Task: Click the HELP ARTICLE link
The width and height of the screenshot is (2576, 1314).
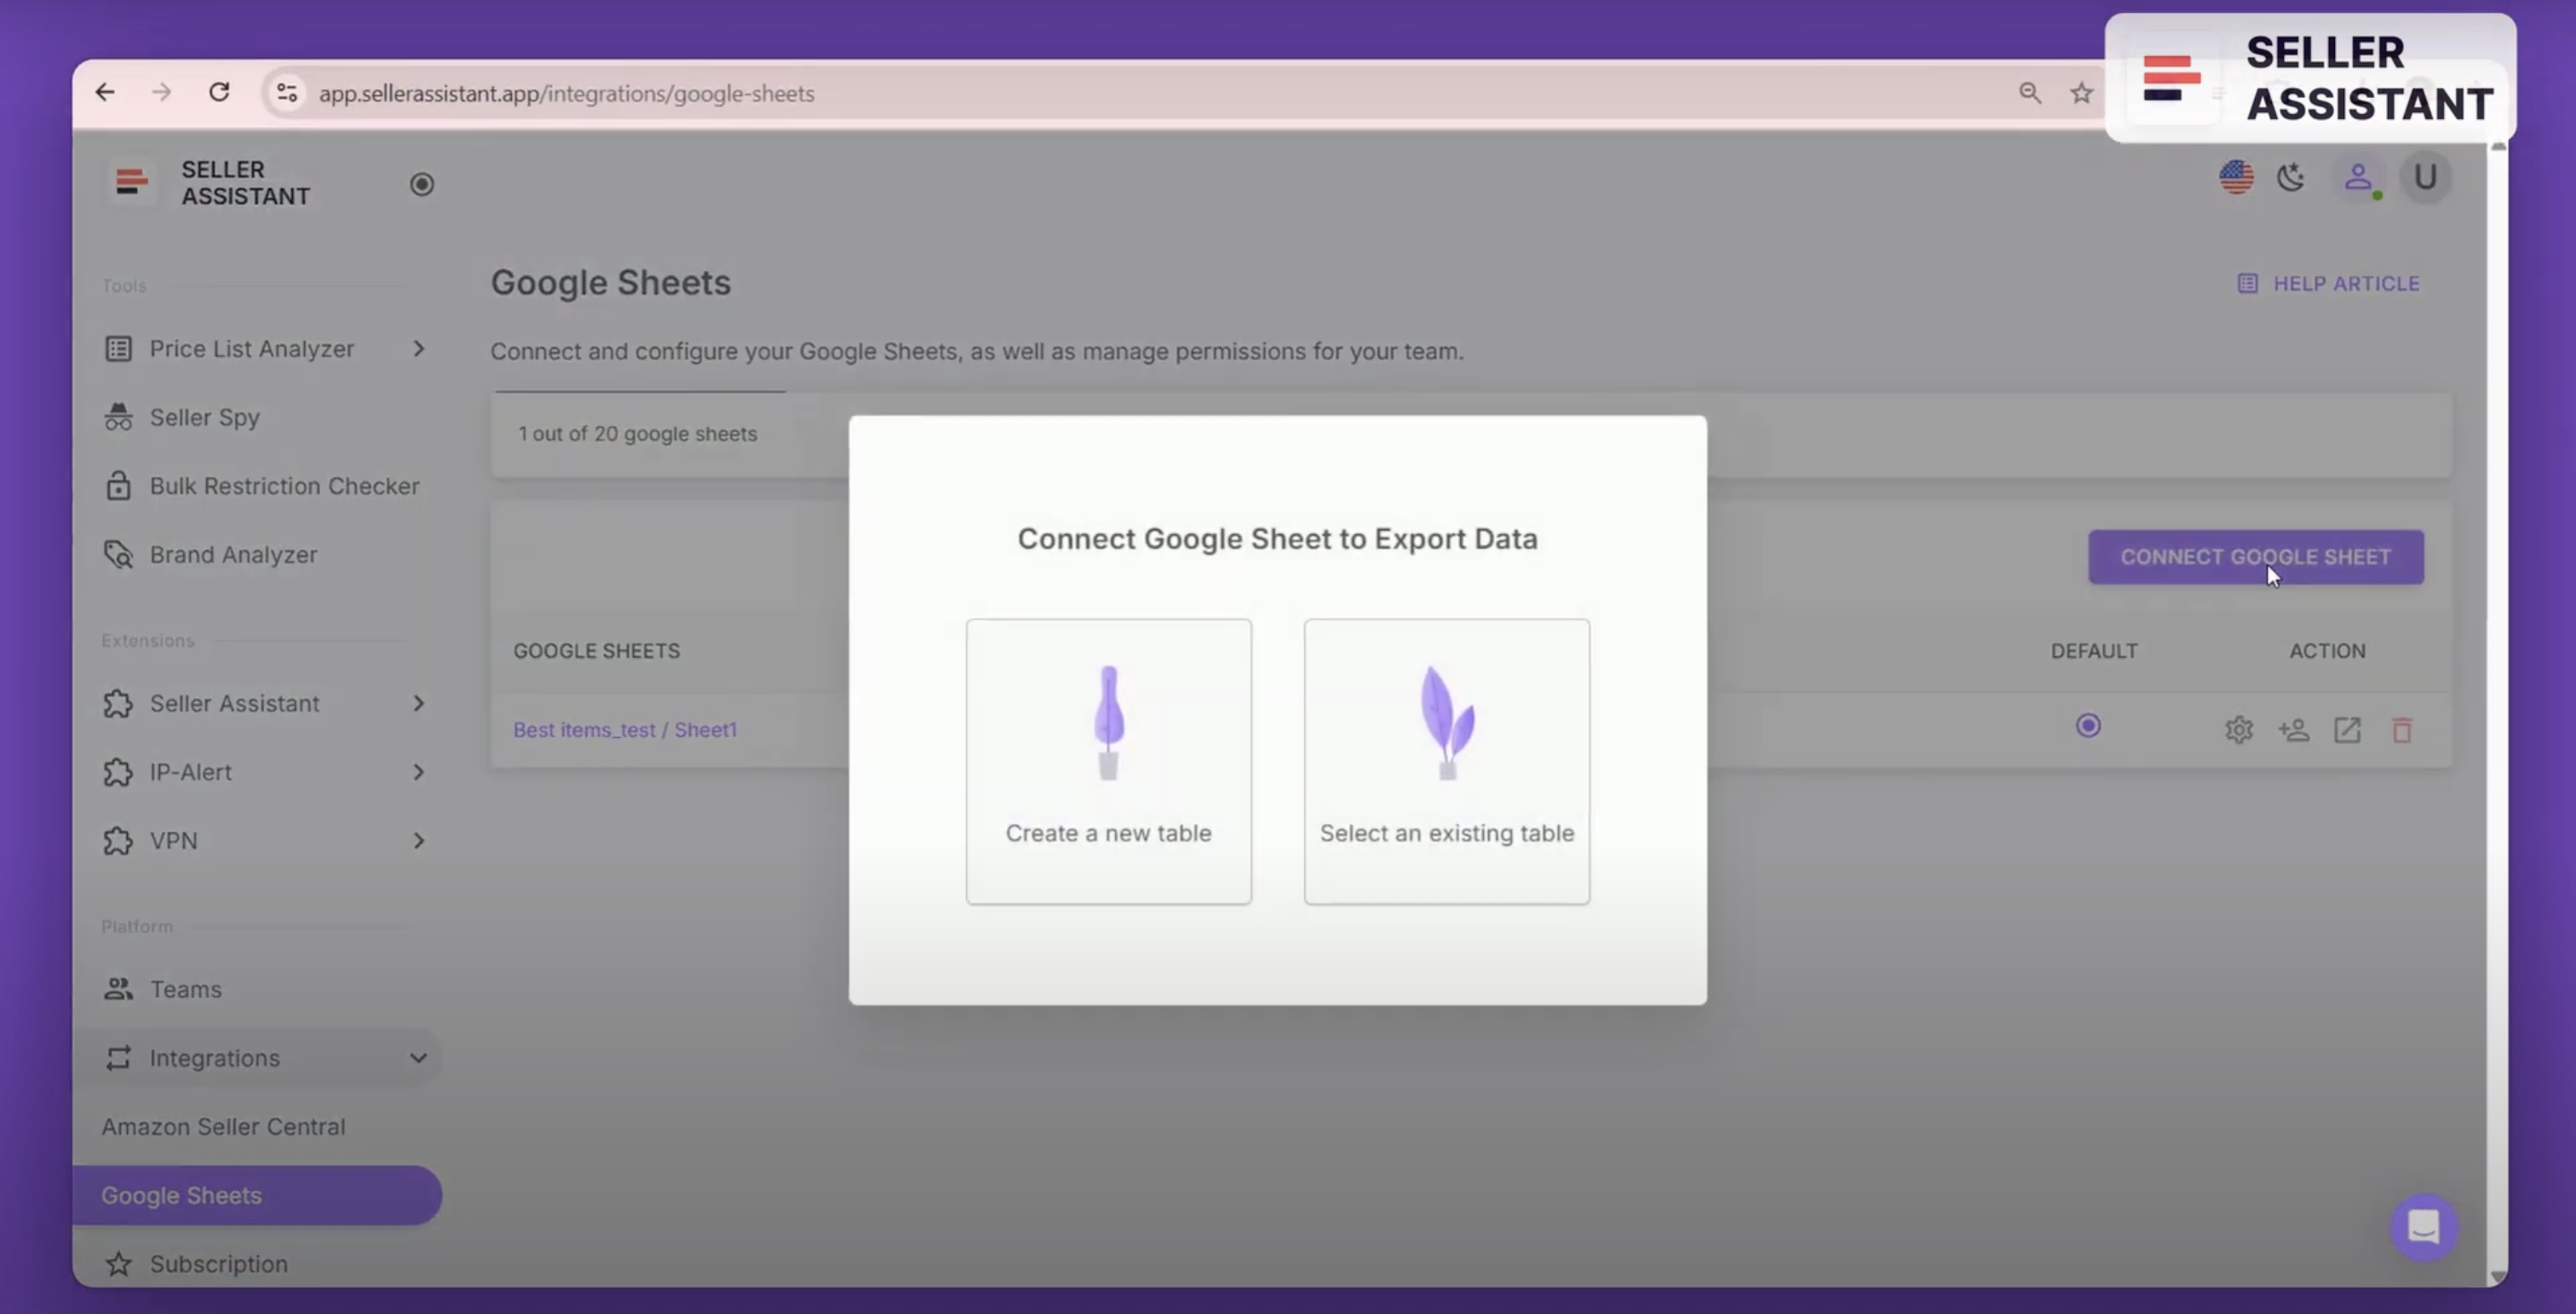Action: click(2345, 283)
